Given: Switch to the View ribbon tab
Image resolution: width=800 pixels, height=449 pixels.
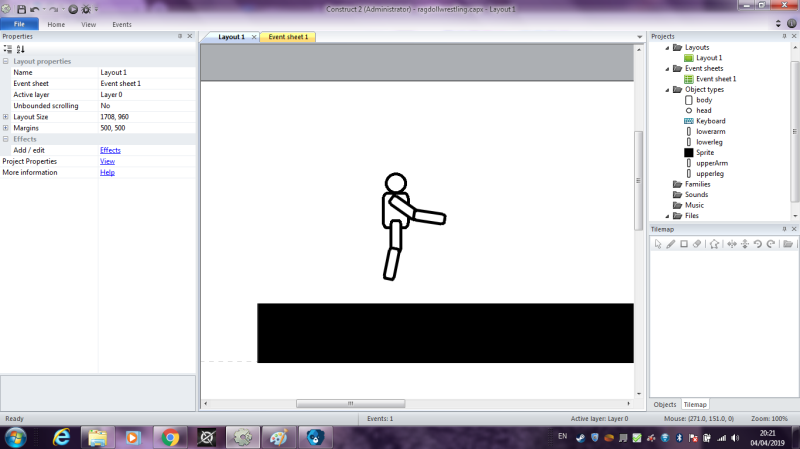Looking at the screenshot, I should [88, 24].
